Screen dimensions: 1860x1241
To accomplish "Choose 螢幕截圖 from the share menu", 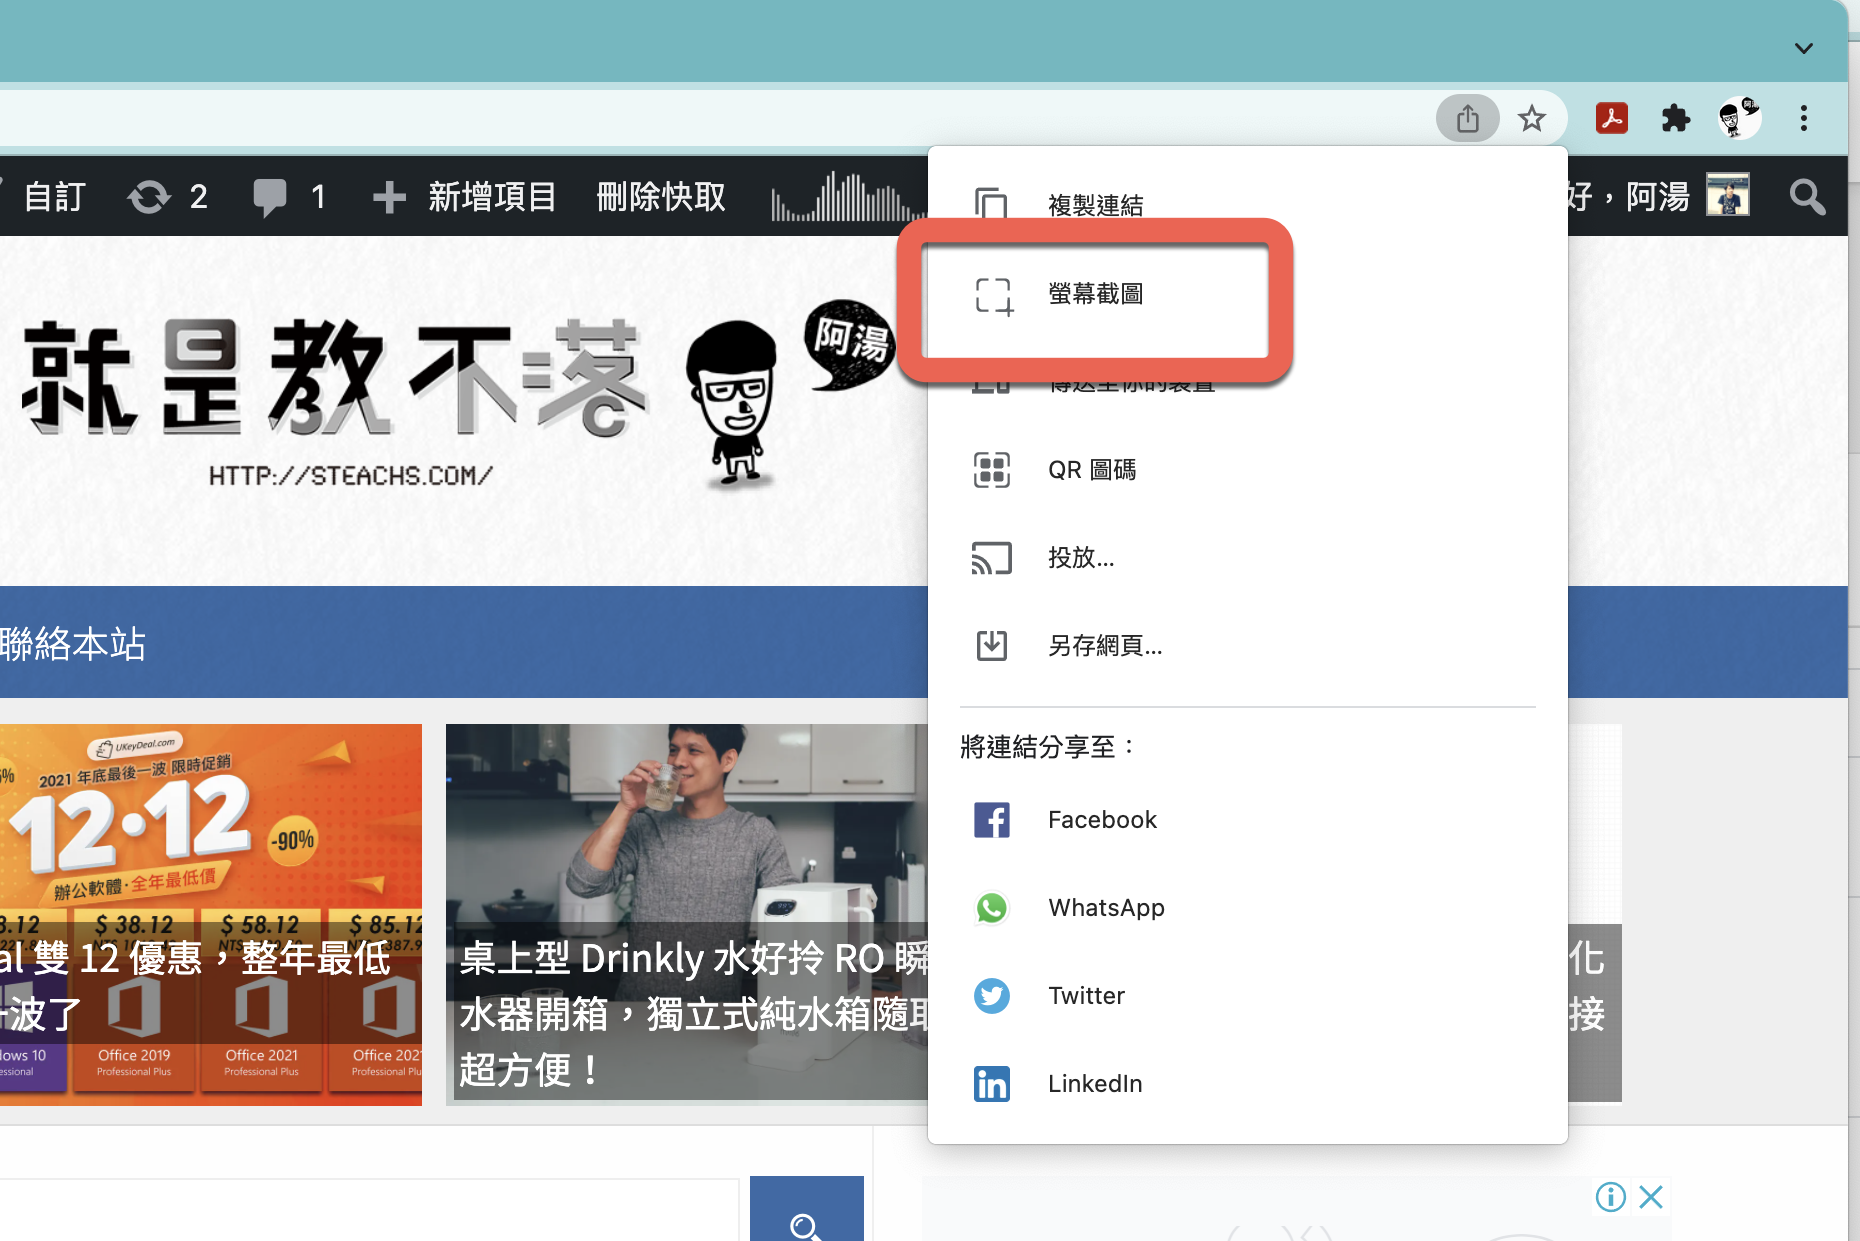I will tap(1097, 295).
